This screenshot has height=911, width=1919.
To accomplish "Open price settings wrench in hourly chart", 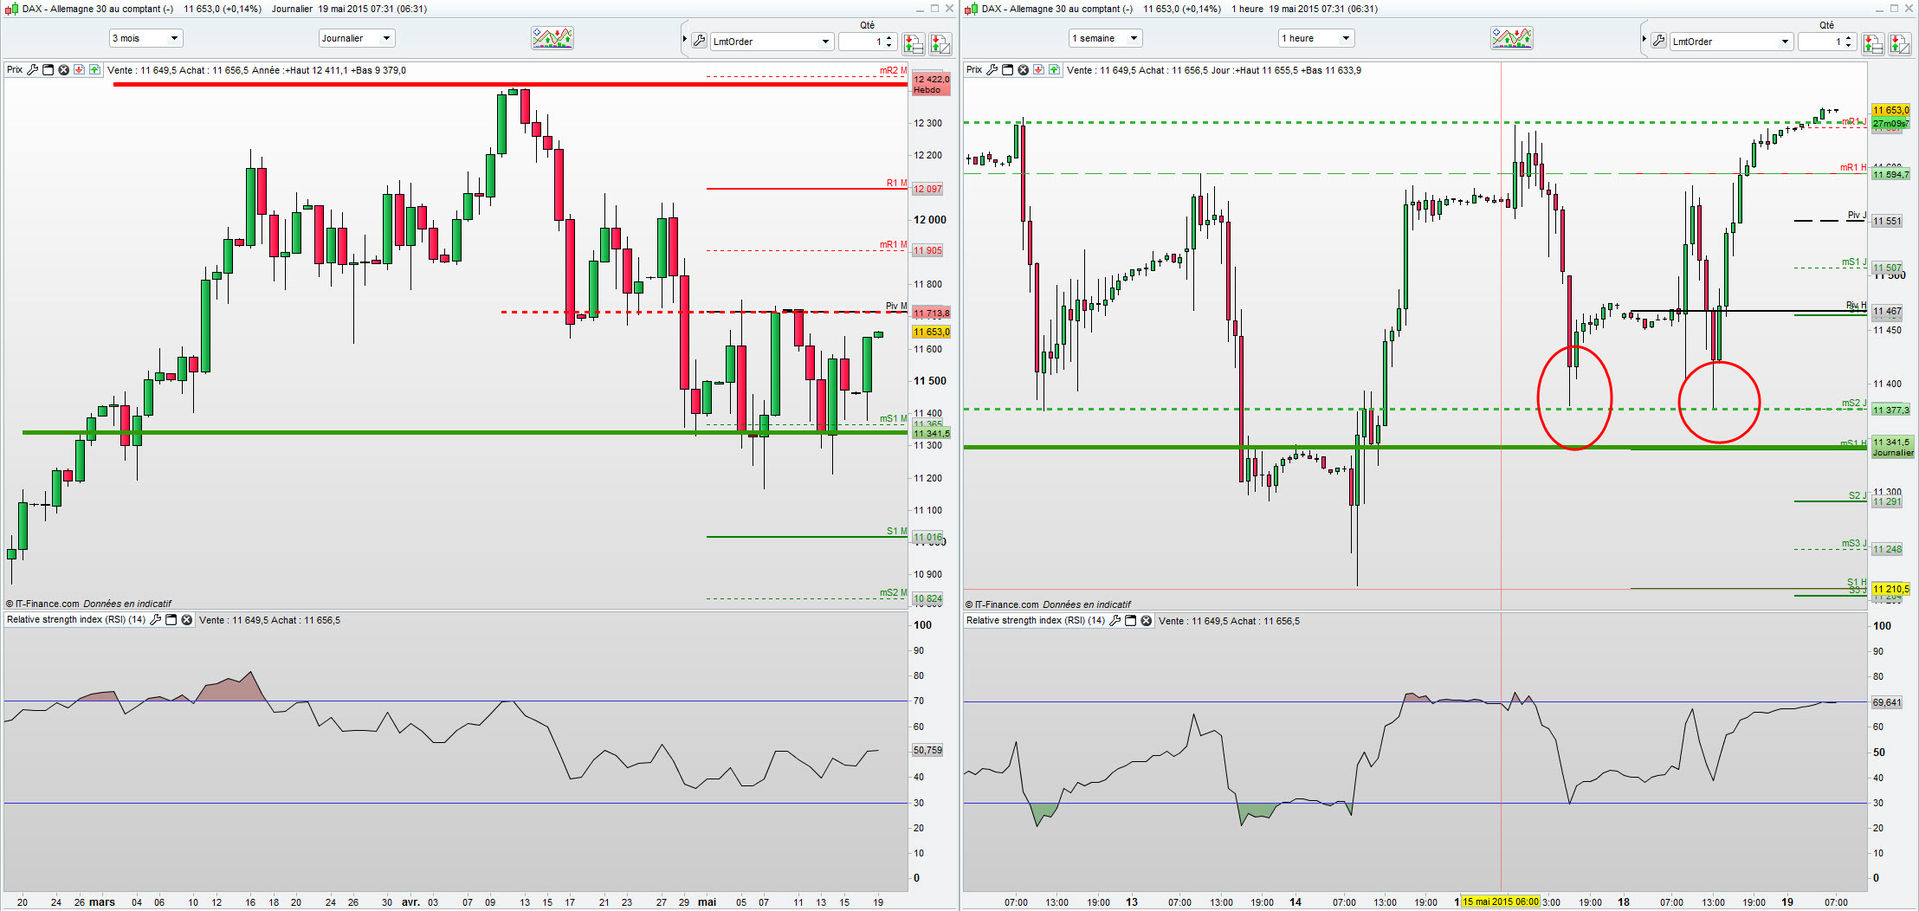I will 992,70.
